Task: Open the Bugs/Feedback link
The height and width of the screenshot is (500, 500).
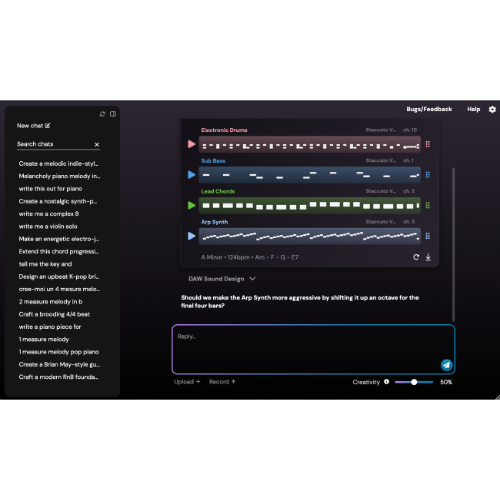Action: [429, 109]
